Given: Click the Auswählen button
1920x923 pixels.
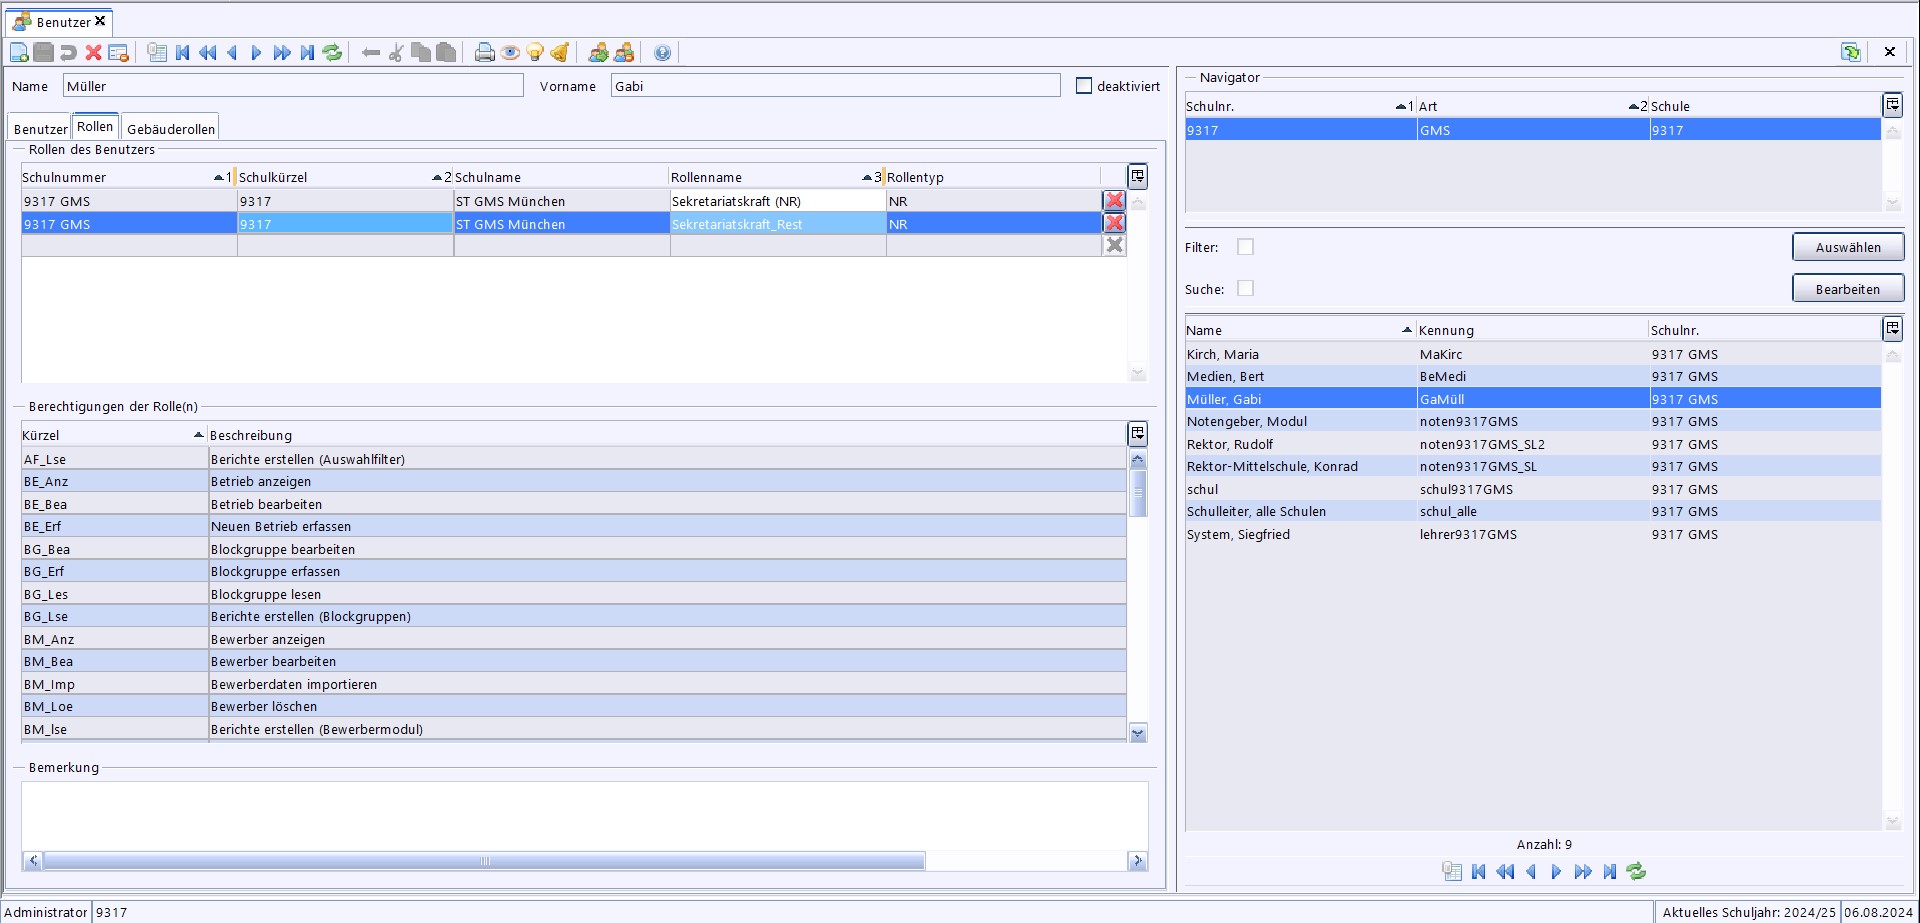Looking at the screenshot, I should (1848, 247).
